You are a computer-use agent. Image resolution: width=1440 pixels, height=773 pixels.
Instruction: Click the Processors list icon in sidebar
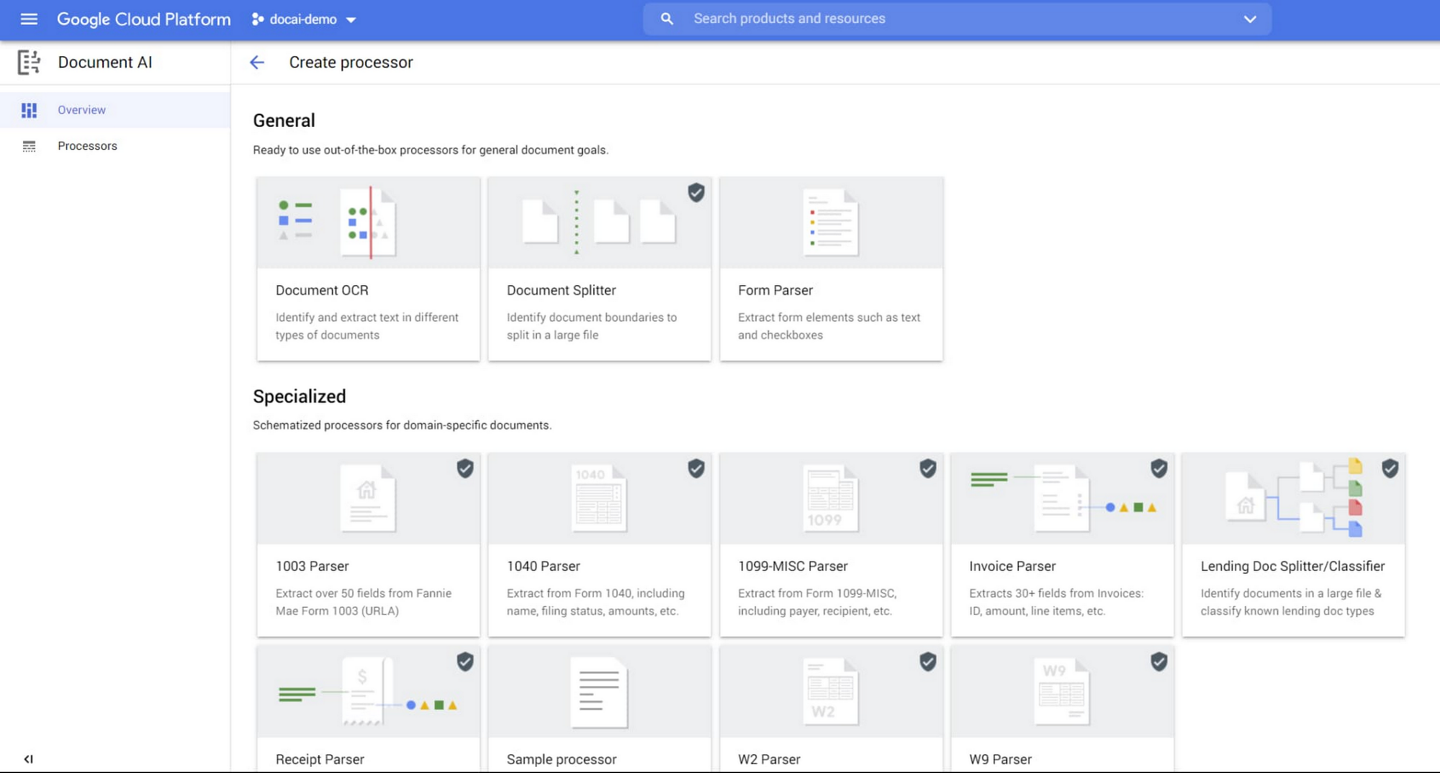tap(28, 146)
